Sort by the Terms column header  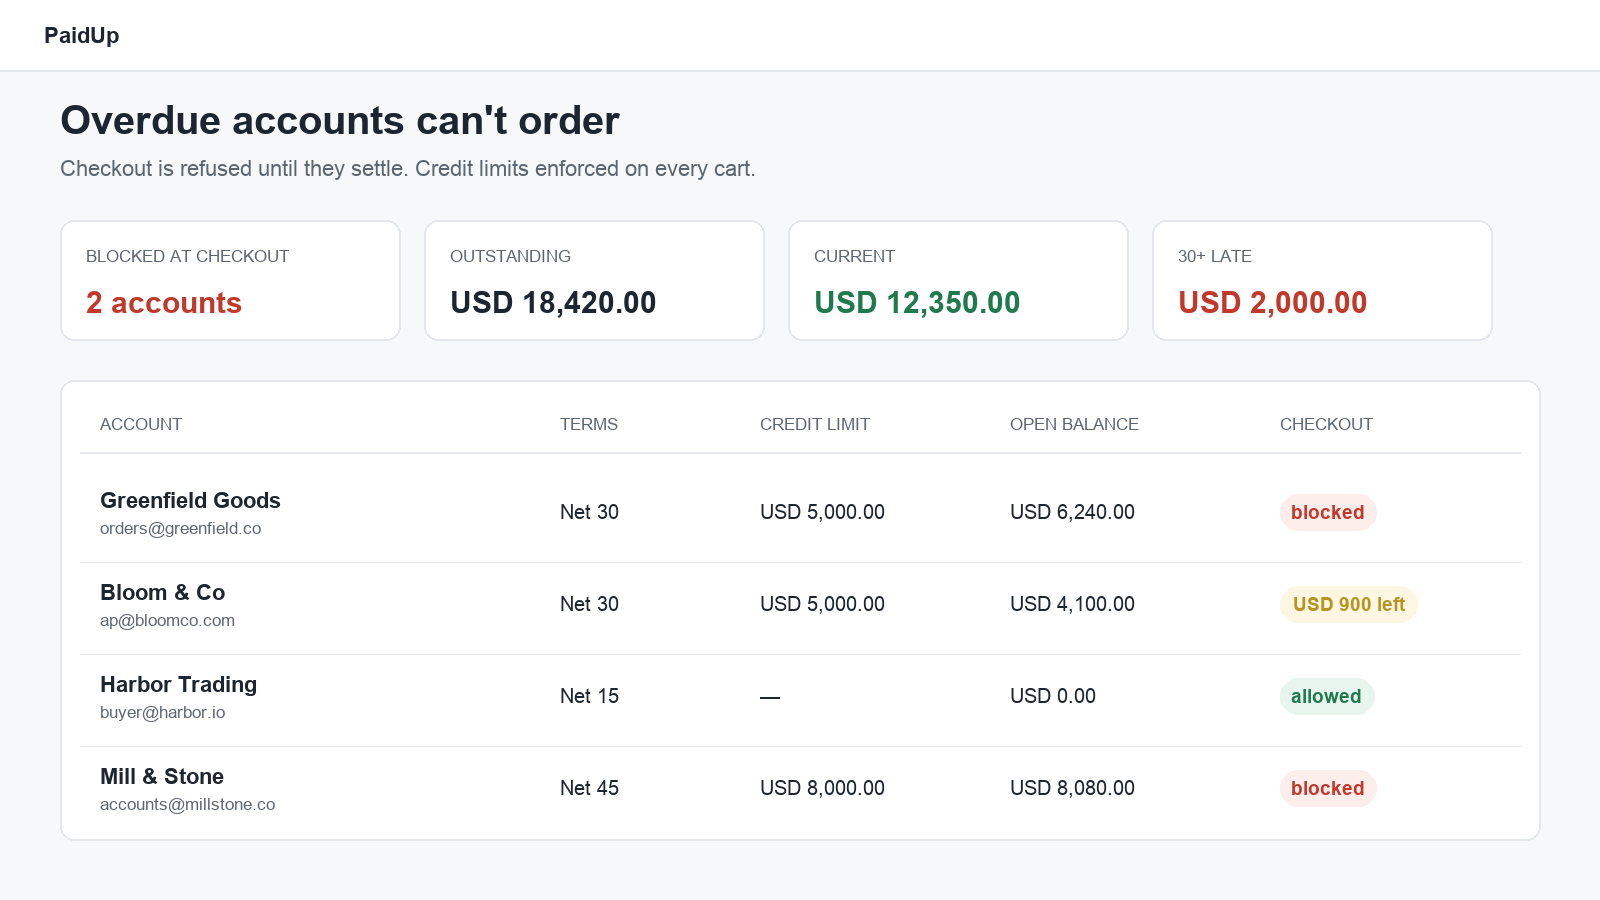[589, 424]
